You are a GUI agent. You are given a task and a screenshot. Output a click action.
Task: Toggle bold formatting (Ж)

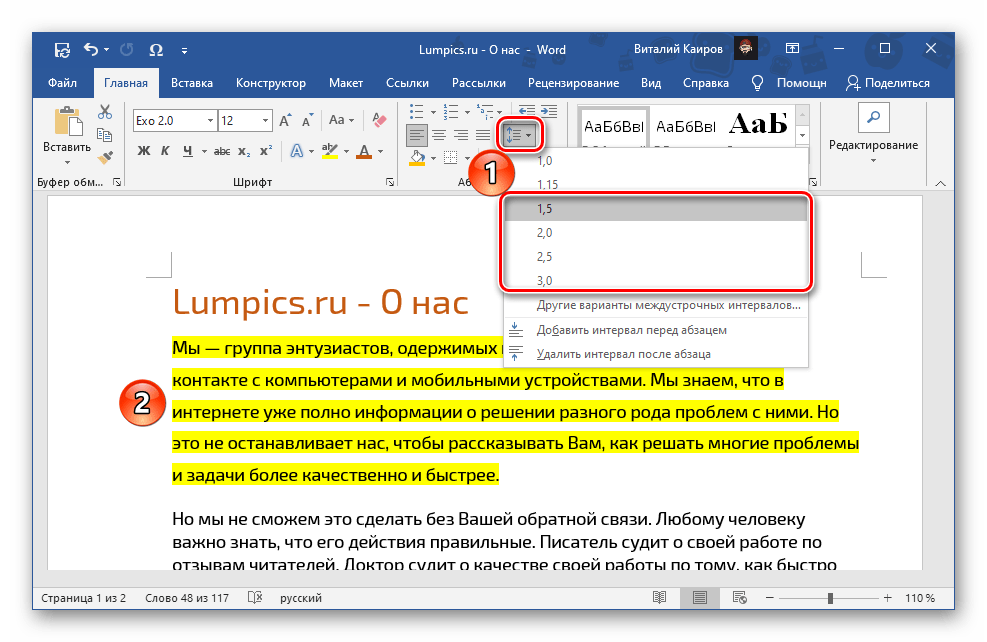click(143, 152)
